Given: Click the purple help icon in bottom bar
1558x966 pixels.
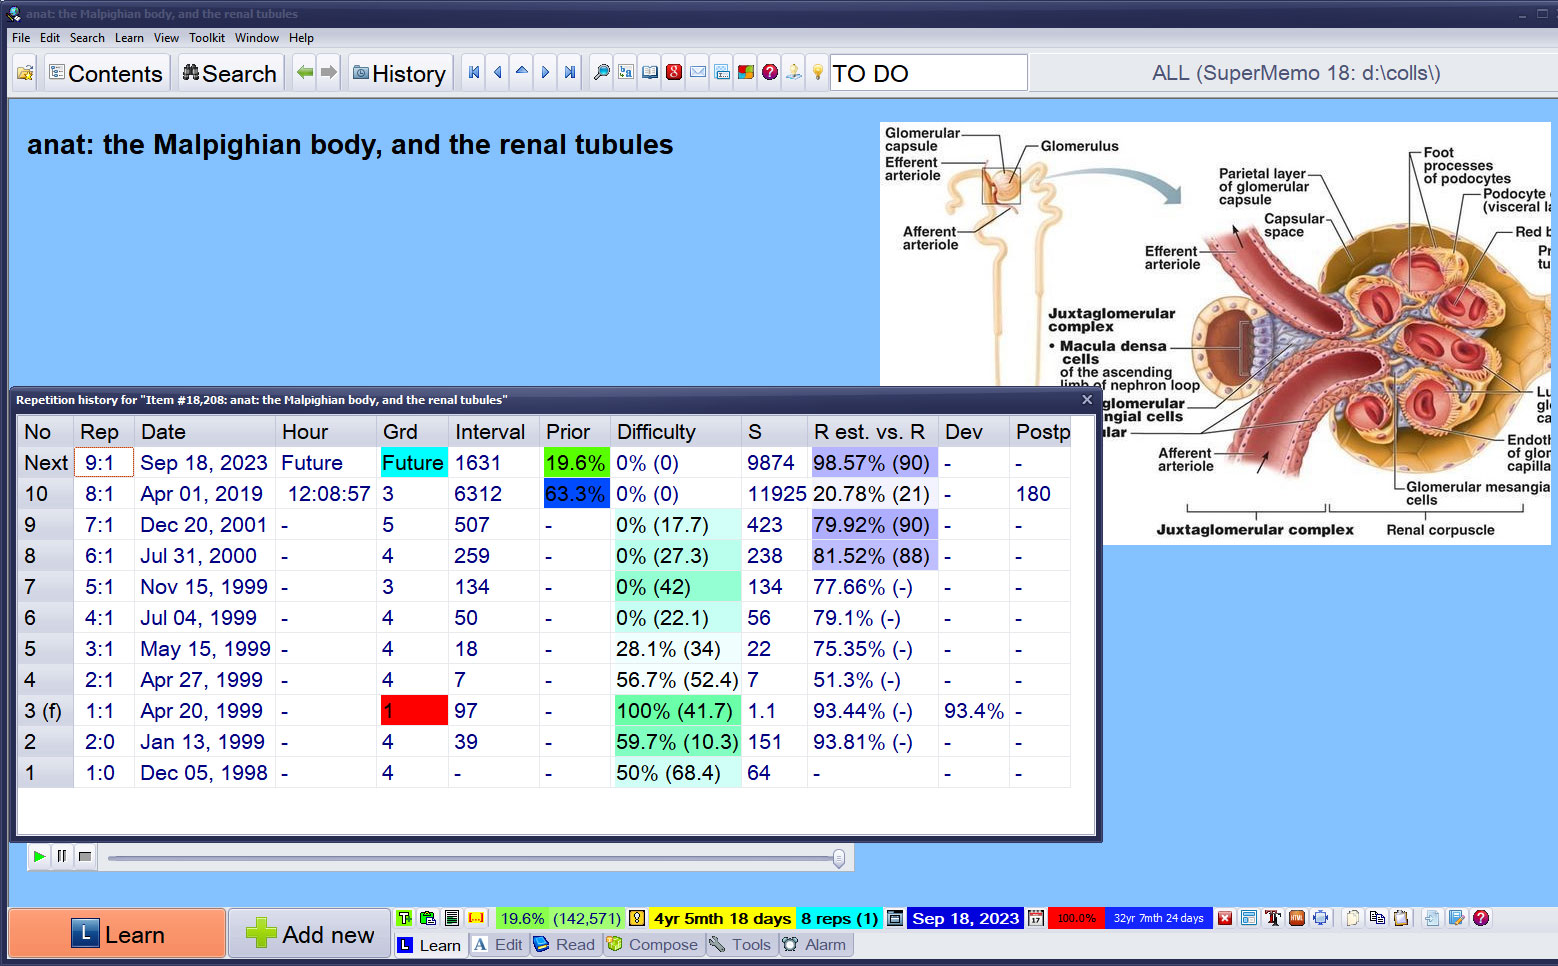Looking at the screenshot, I should click(1481, 918).
